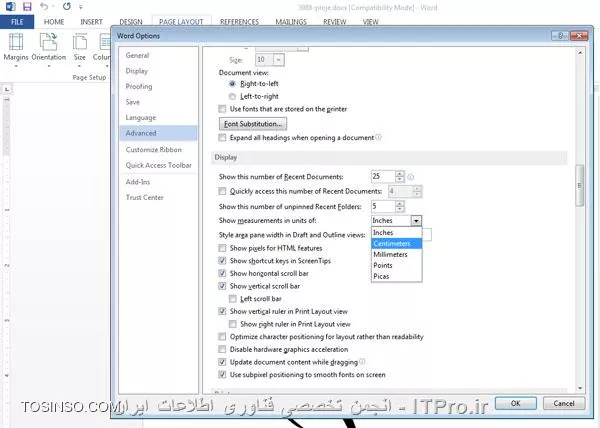Toggle Update document content while dragging
Image resolution: width=600 pixels, height=428 pixels.
click(222, 362)
